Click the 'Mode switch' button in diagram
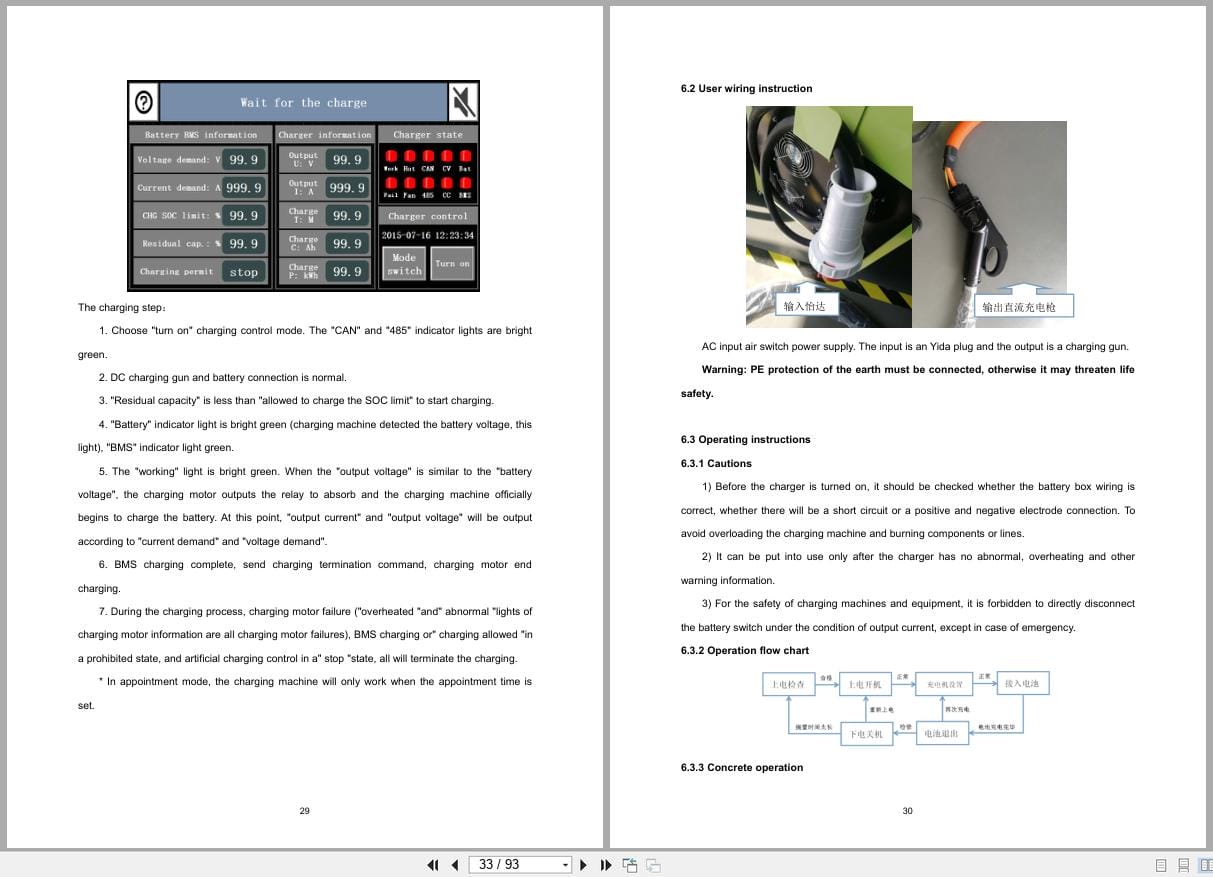The height and width of the screenshot is (877, 1213). coord(404,264)
